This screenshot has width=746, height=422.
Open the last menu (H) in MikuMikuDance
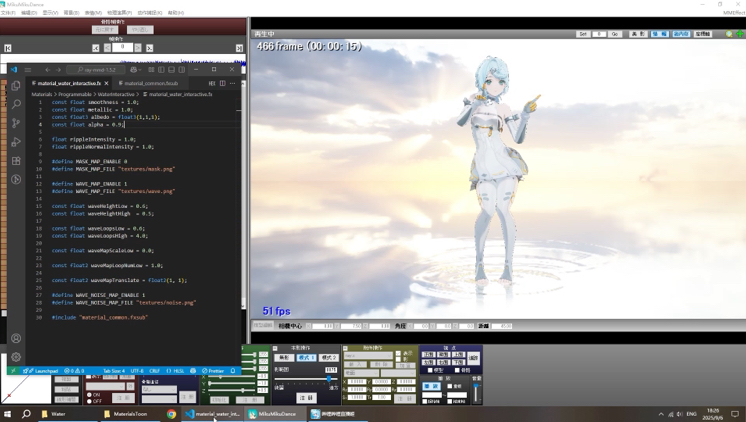click(x=176, y=13)
